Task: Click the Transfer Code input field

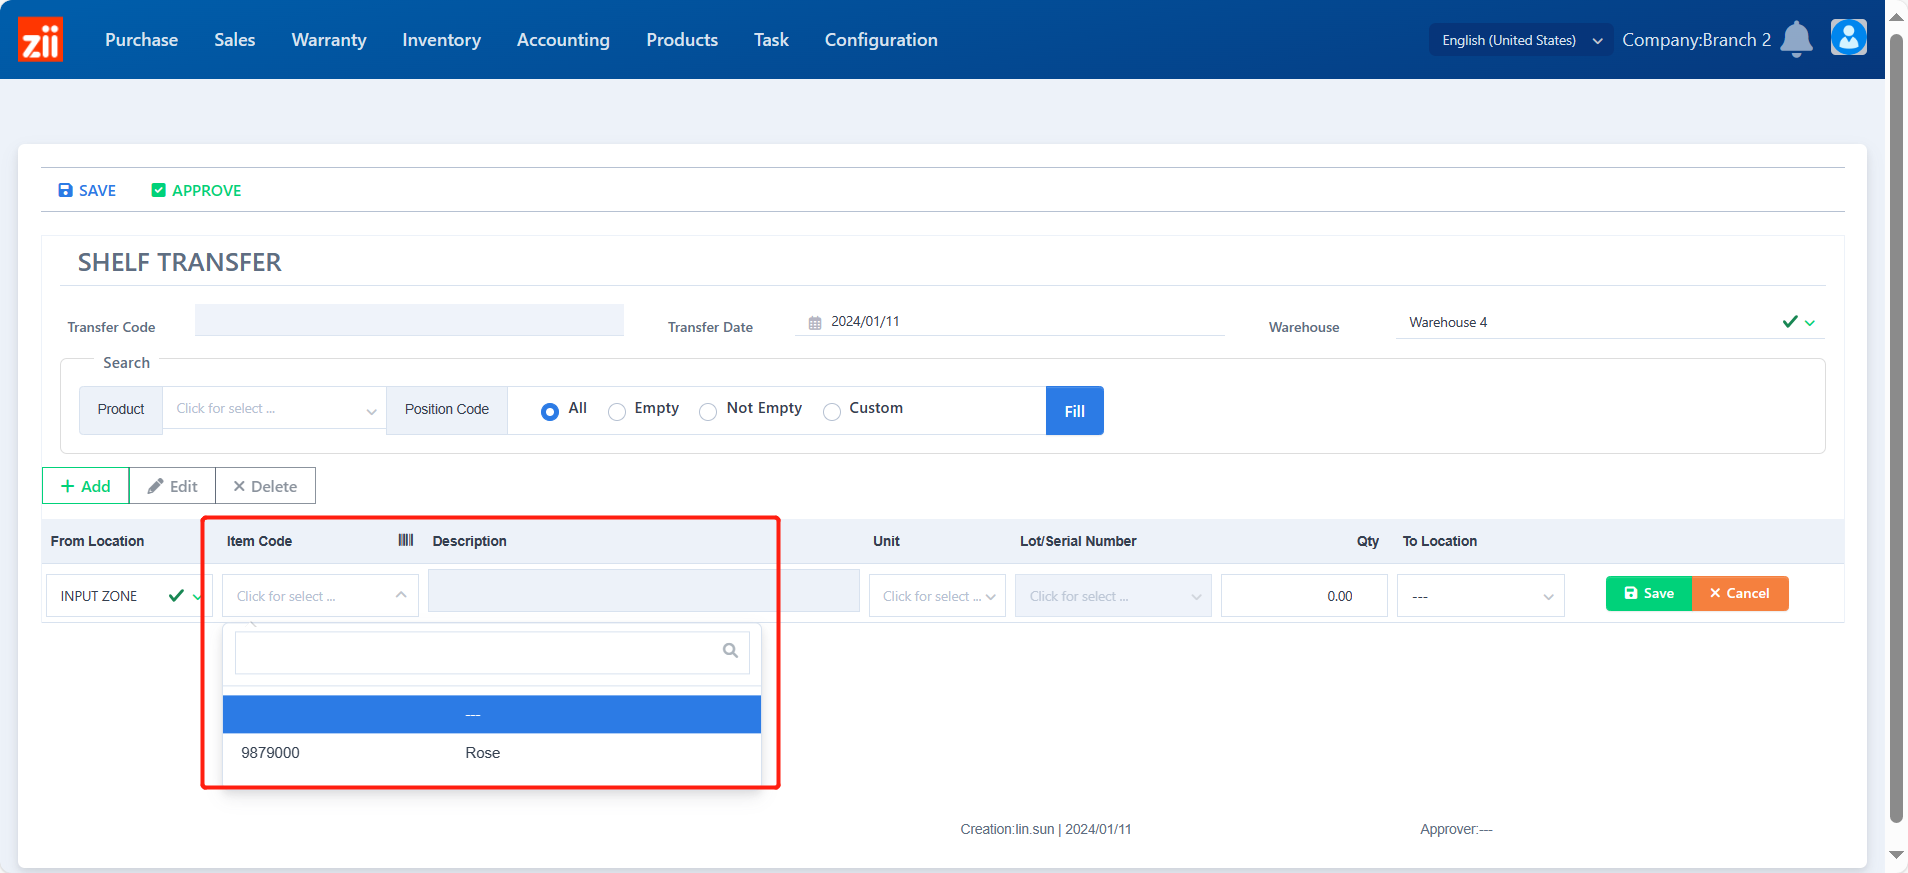Action: click(409, 320)
